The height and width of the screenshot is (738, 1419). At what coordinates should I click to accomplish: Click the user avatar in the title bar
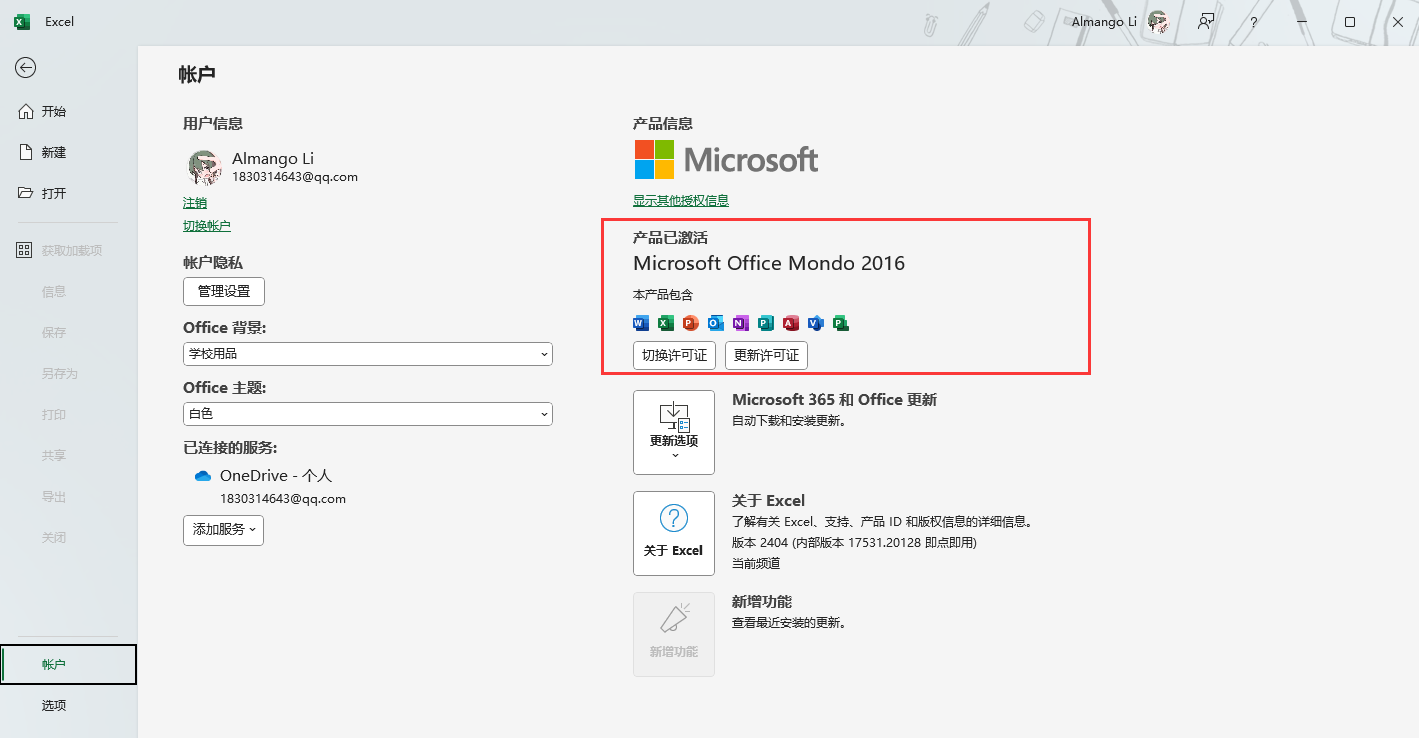(x=1158, y=21)
